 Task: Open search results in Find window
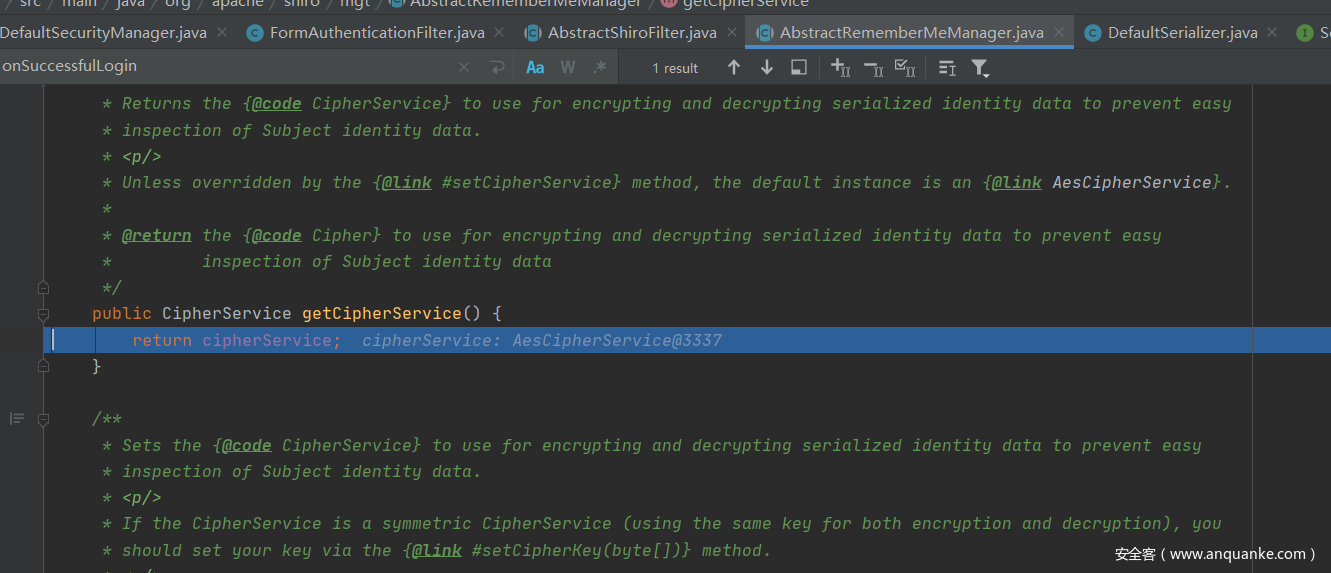click(799, 67)
